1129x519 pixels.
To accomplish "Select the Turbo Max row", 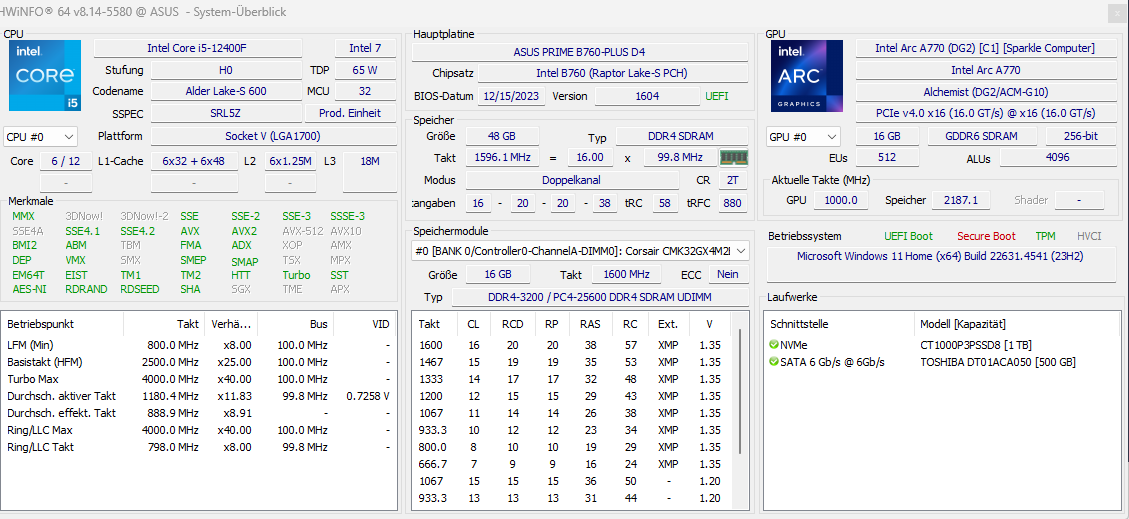I will (199, 379).
